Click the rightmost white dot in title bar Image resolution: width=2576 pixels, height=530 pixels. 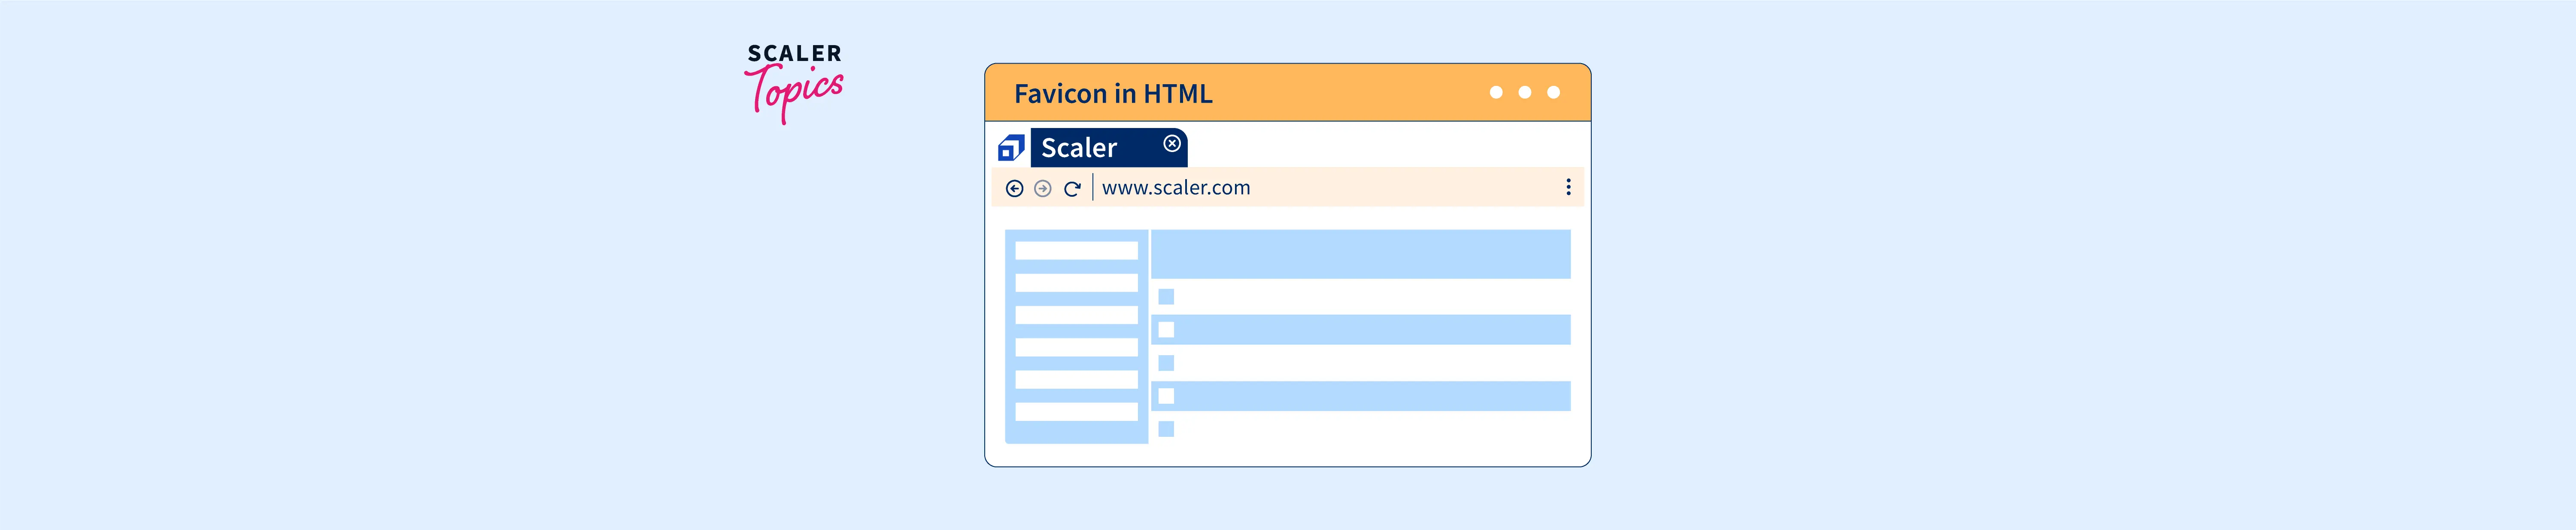[x=1553, y=92]
